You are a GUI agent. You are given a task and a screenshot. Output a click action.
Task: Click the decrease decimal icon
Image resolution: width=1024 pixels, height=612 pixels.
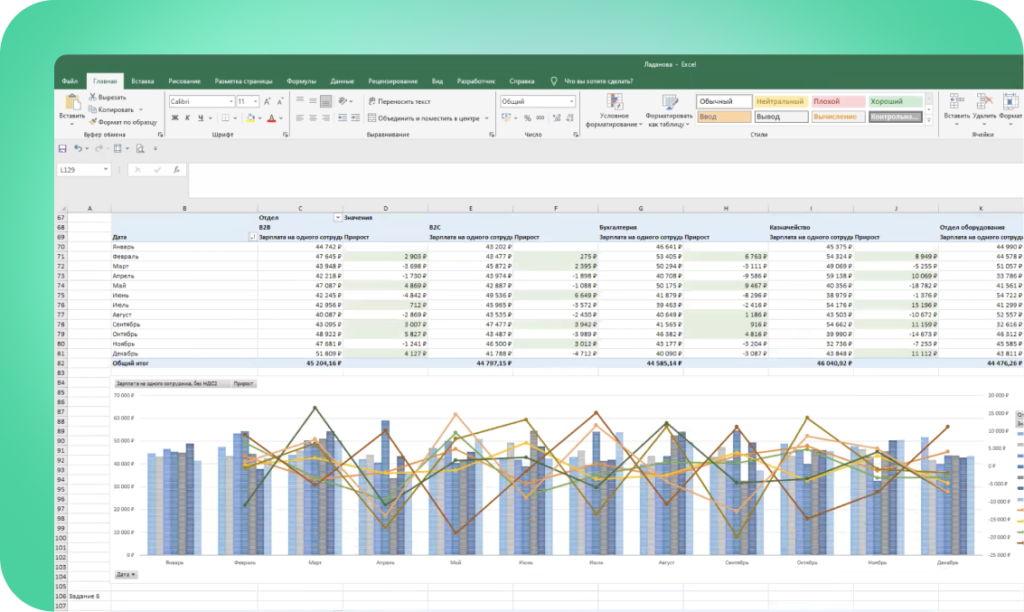[569, 118]
